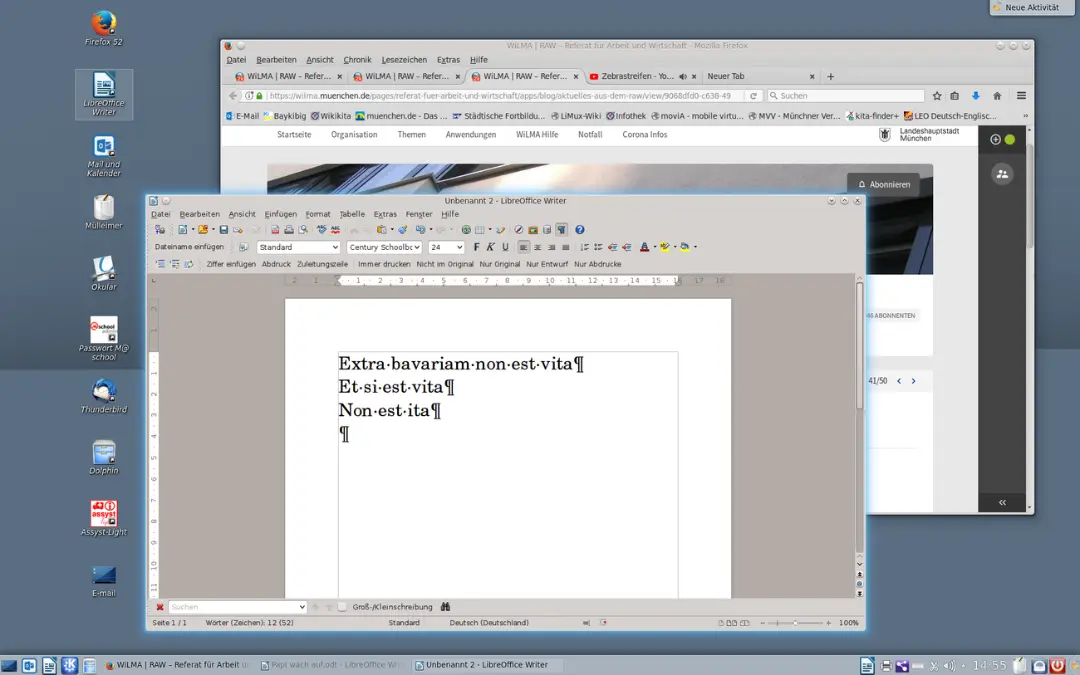Click the Export as PDF icon

[x=275, y=229]
